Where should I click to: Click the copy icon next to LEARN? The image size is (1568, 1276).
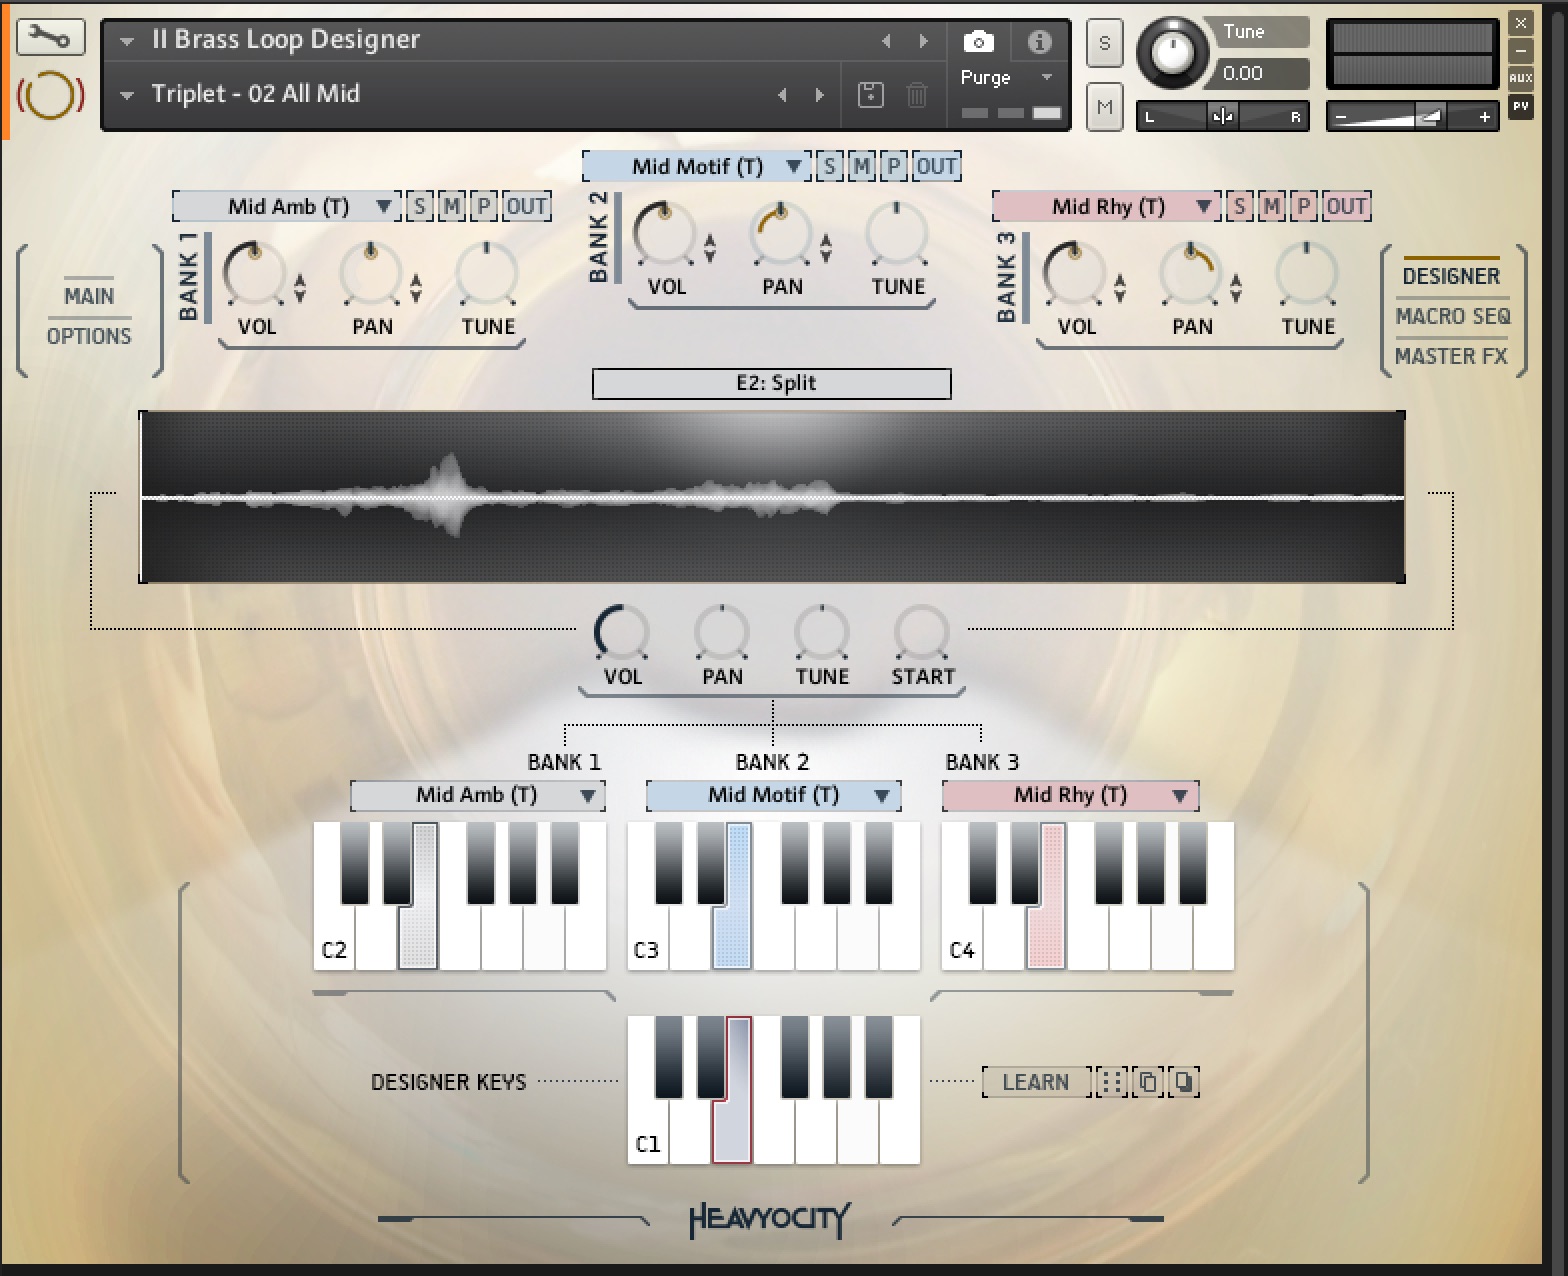click(1148, 1082)
